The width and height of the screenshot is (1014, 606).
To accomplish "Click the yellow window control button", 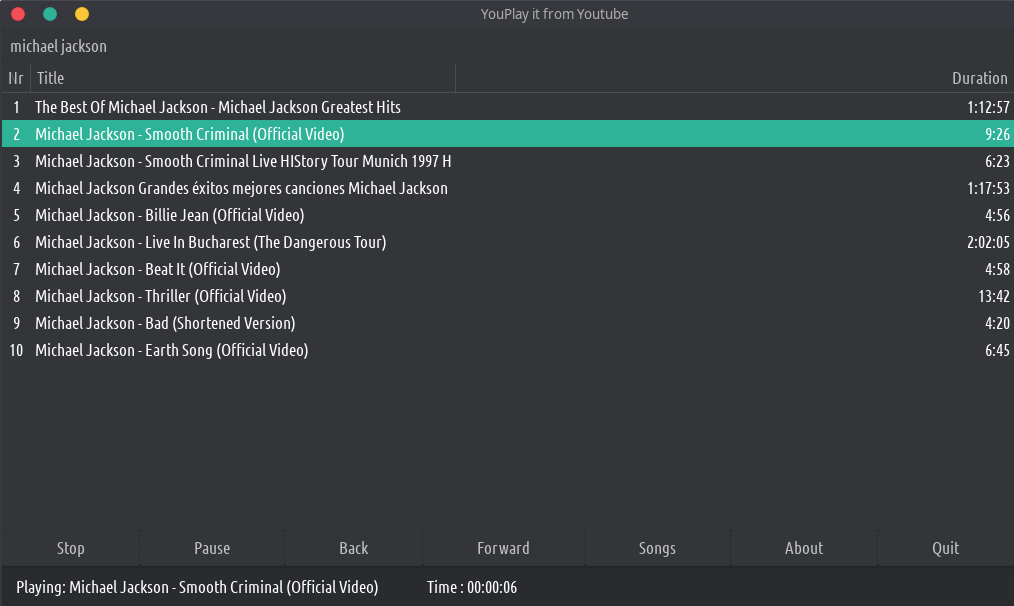I will [x=81, y=14].
